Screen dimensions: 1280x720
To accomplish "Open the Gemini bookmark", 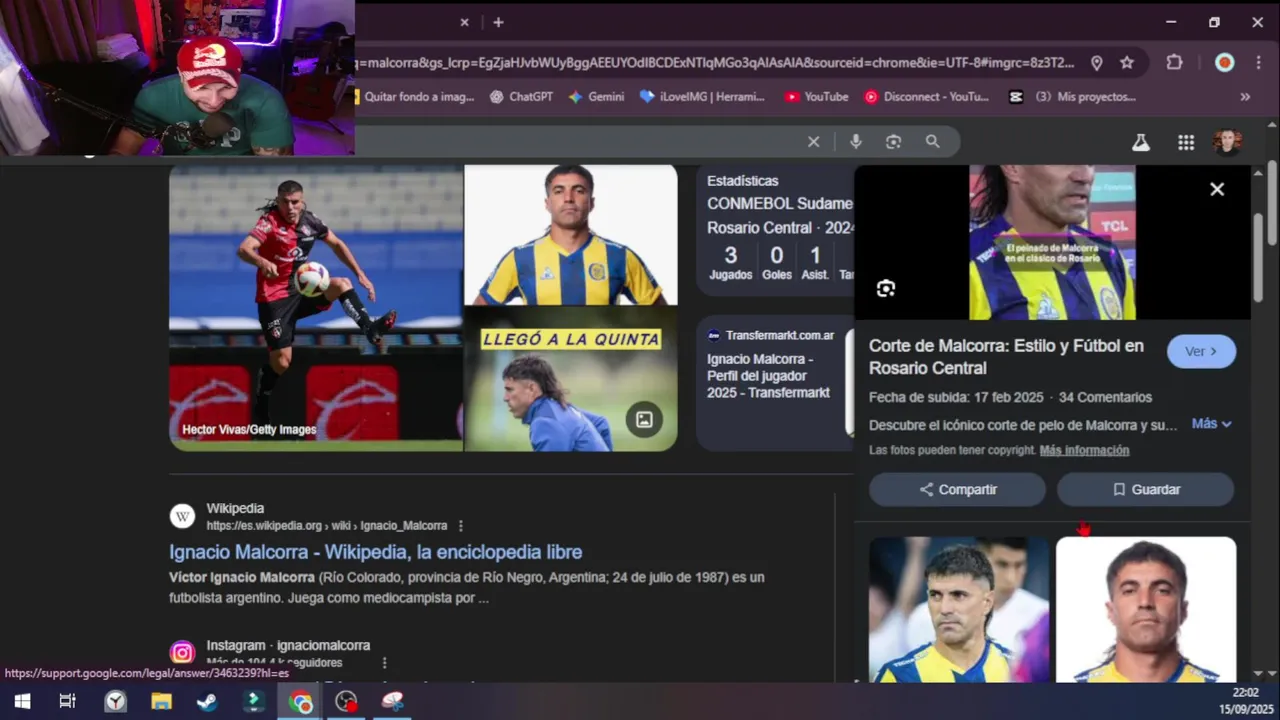I will coord(596,97).
